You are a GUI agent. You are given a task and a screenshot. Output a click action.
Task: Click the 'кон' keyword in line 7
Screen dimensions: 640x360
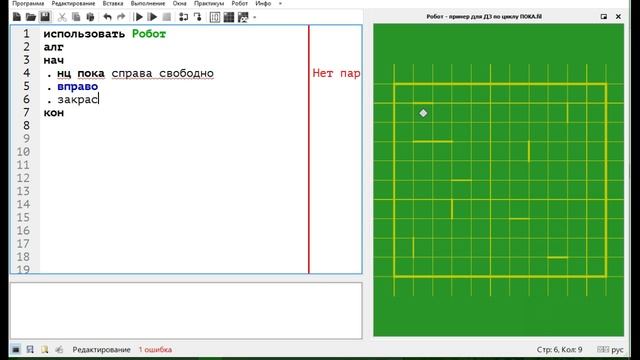click(x=53, y=113)
